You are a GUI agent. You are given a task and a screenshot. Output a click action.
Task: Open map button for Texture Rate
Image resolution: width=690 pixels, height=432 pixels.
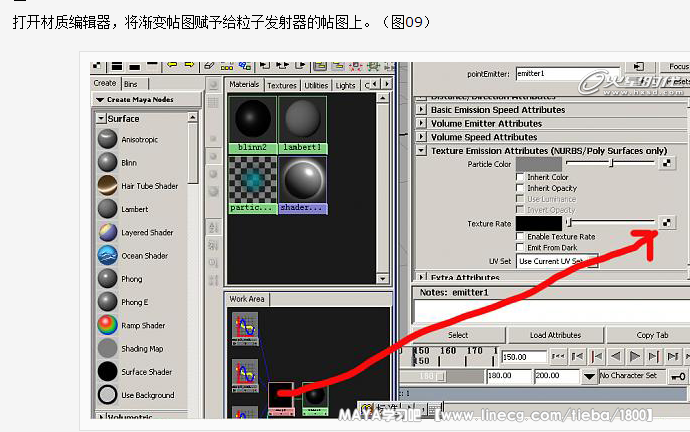click(667, 223)
